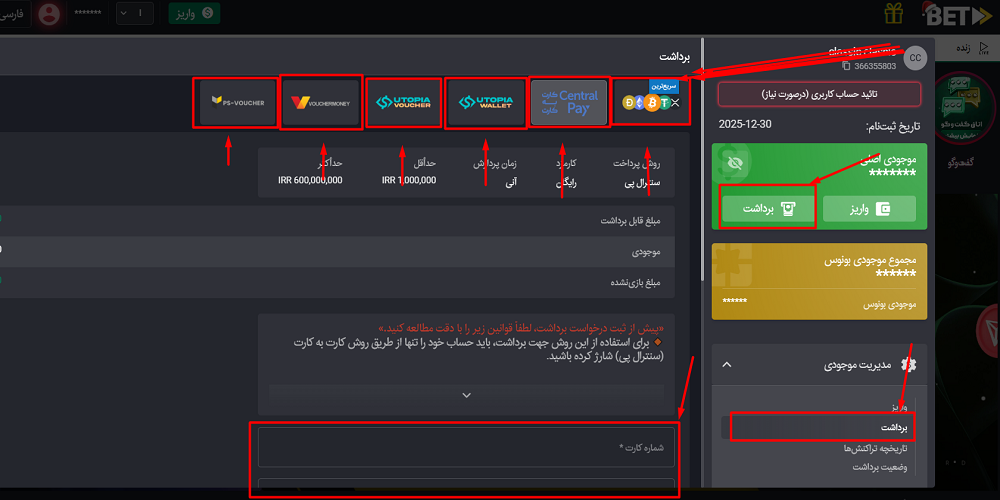Expand the withdrawal rules chevron

point(466,395)
